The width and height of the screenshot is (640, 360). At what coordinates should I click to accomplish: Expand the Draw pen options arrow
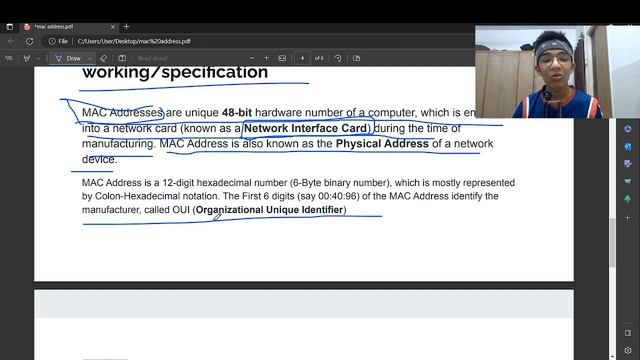90,58
